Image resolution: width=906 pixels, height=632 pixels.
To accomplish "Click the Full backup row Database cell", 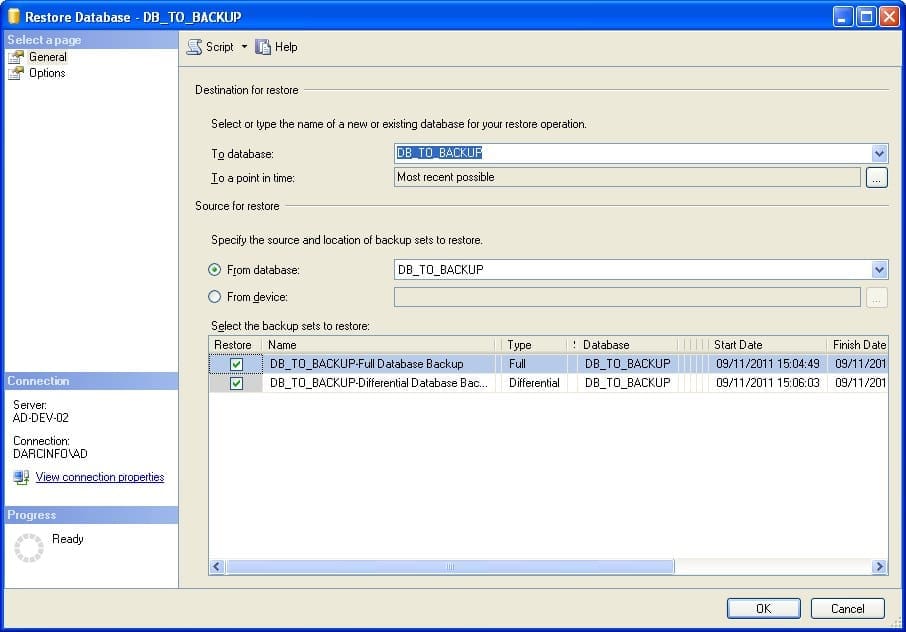I will [x=627, y=364].
